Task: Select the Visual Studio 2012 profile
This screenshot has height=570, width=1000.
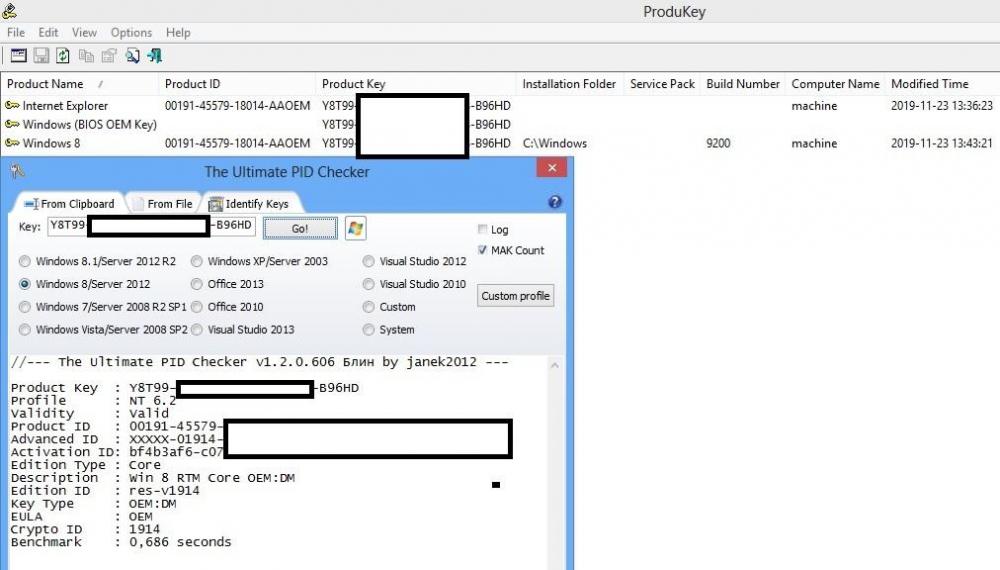Action: tap(369, 261)
